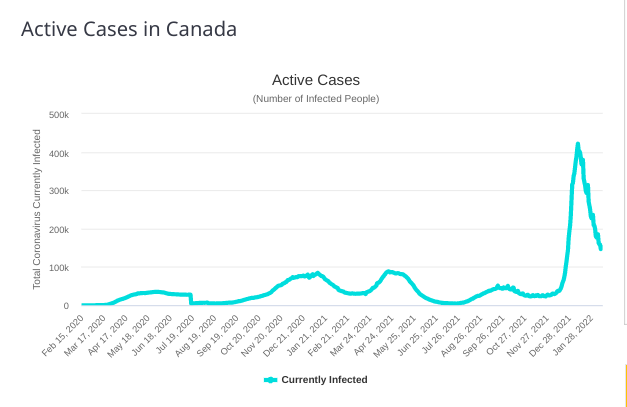This screenshot has width=627, height=407.
Task: Click the Currently Infected legend line marker
Action: click(270, 380)
